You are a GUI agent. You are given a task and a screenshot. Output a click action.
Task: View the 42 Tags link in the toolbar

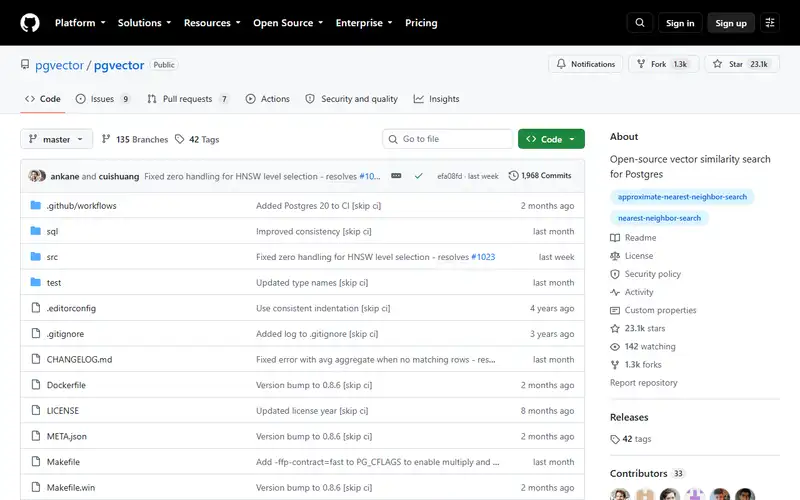click(197, 139)
